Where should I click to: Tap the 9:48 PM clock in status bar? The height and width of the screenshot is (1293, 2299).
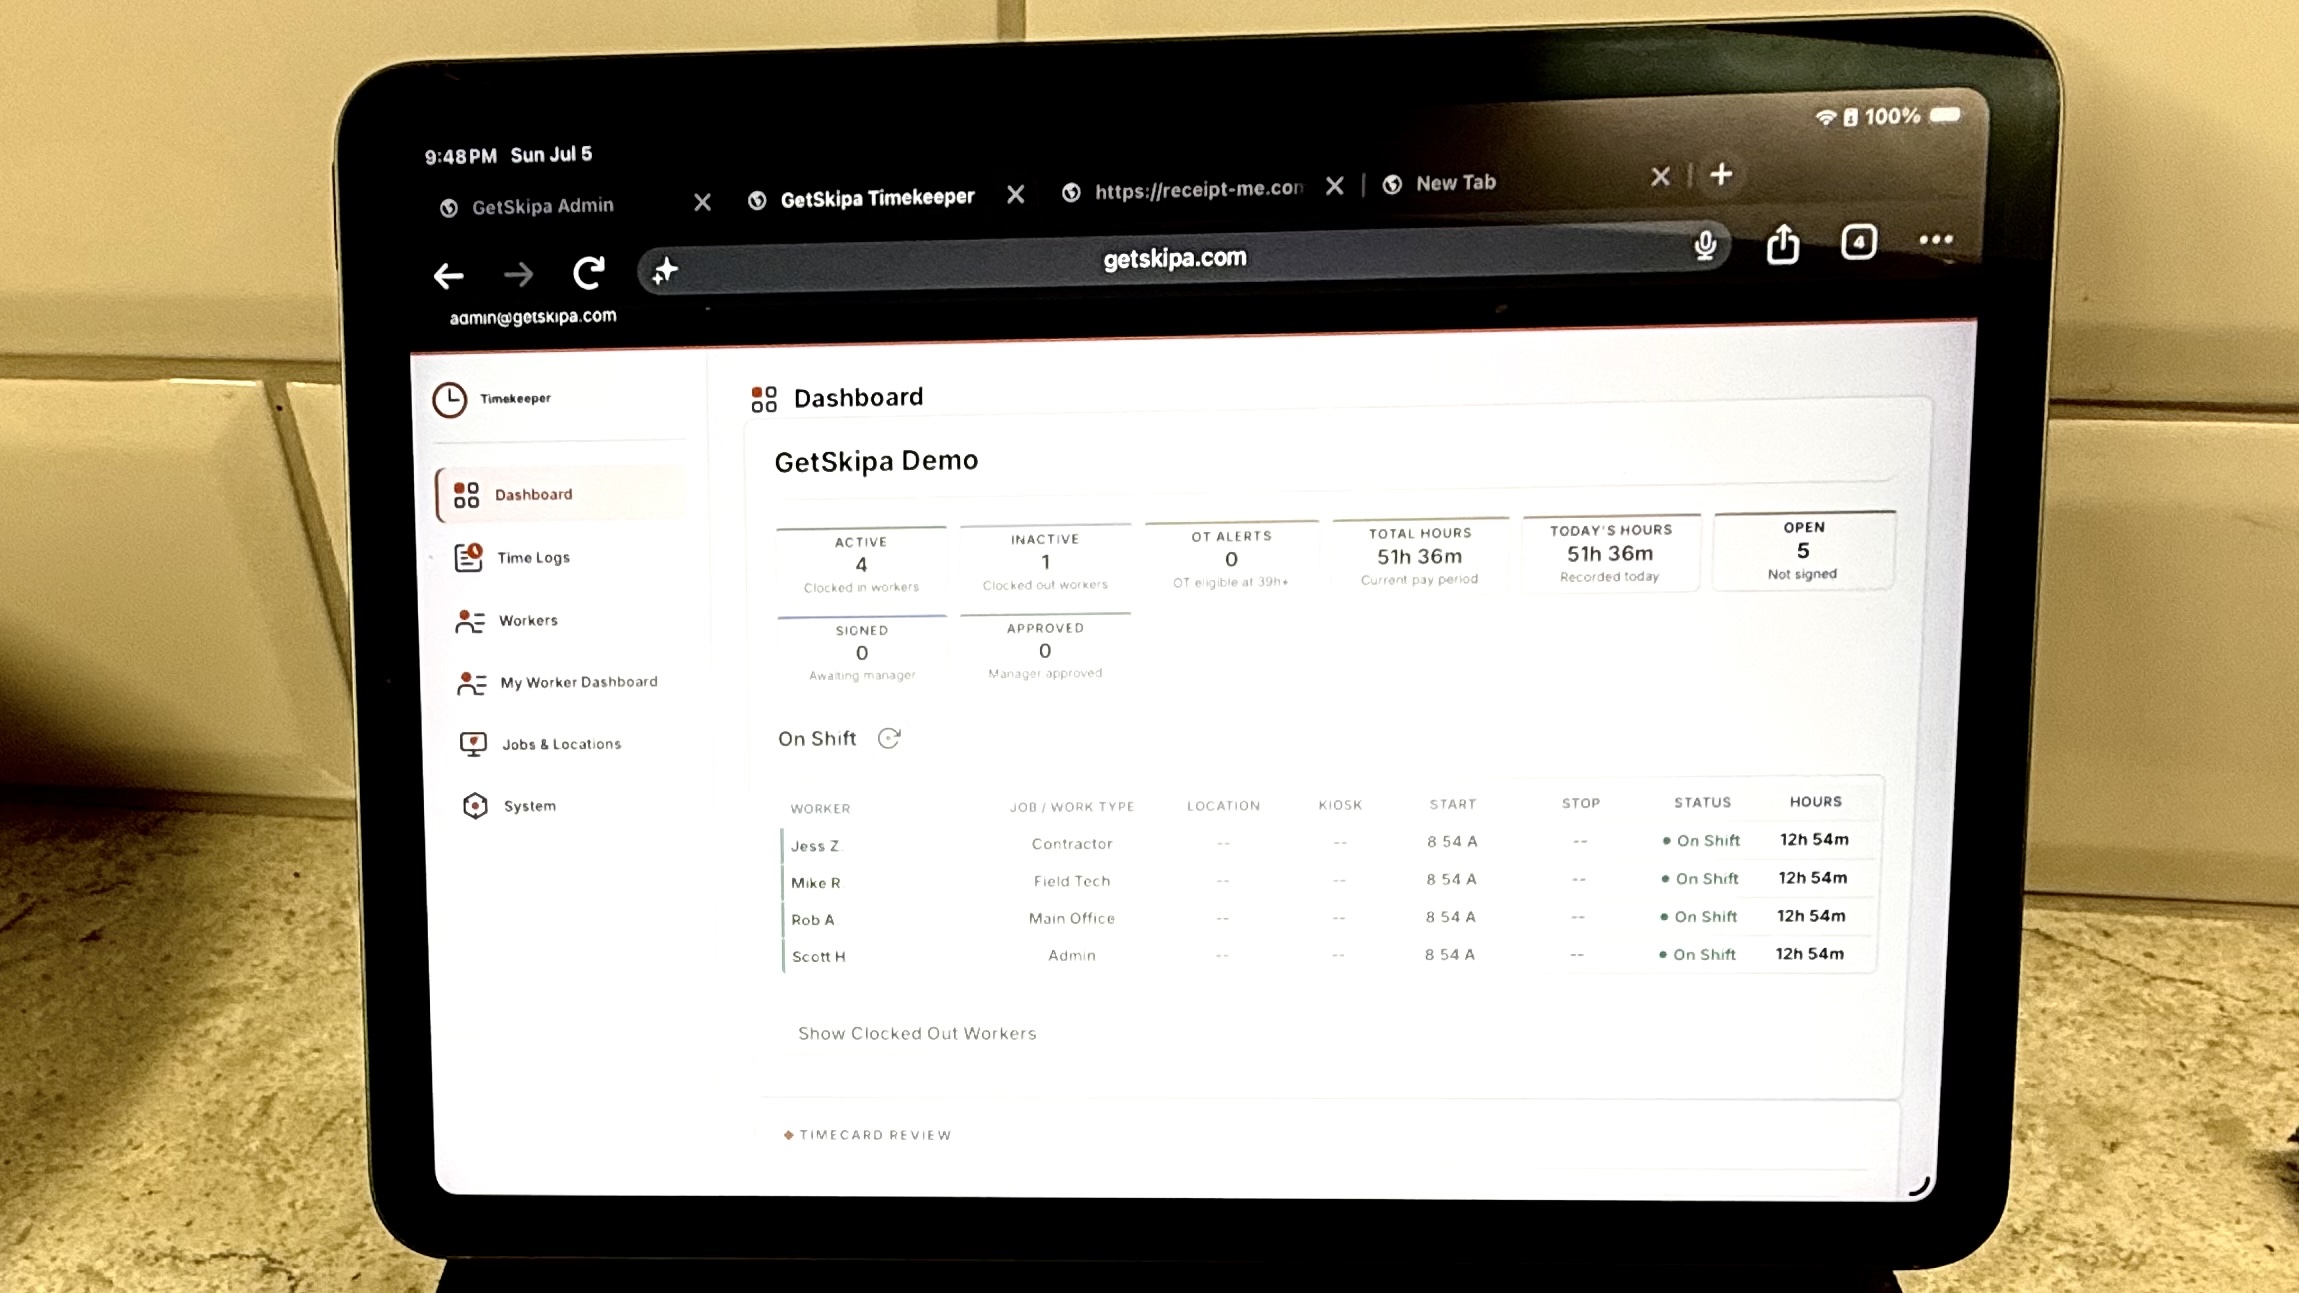[461, 156]
